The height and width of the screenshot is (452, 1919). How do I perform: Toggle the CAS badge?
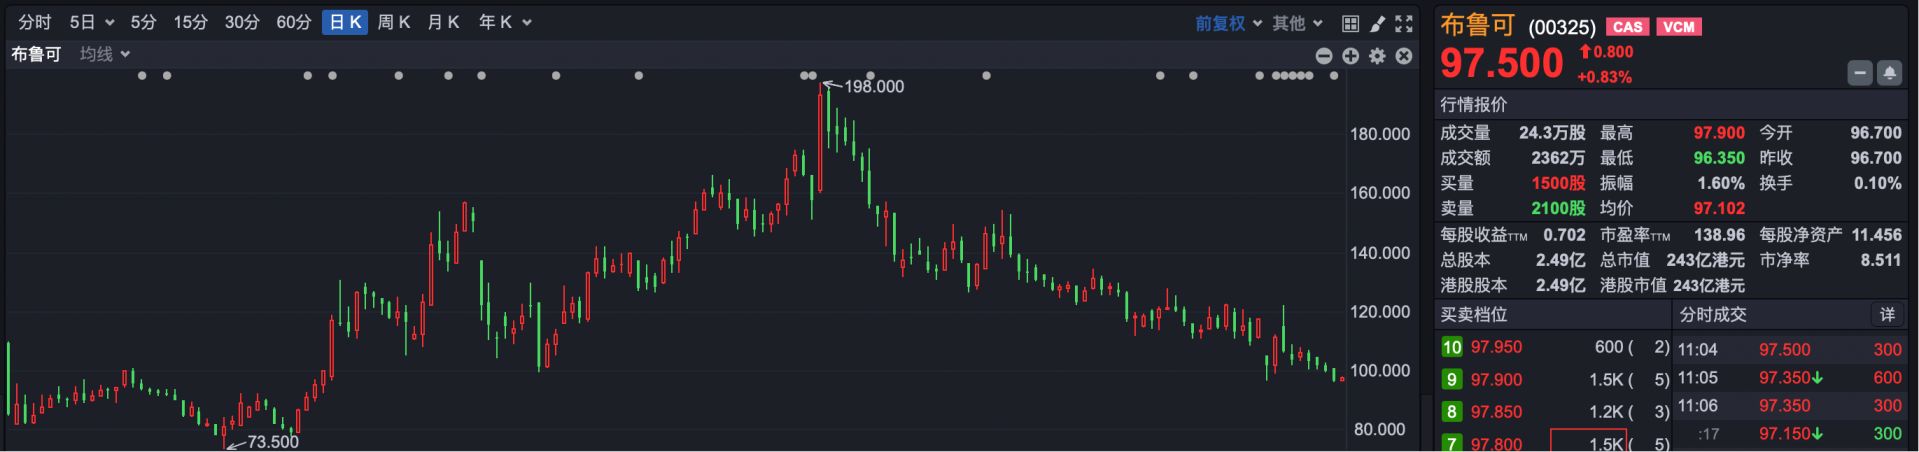(1627, 27)
